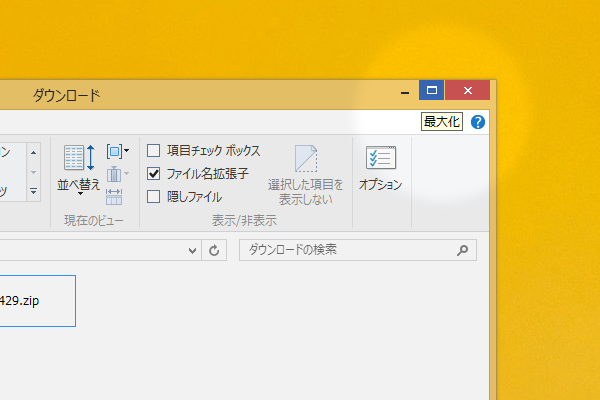Open the オプション folder options
This screenshot has width=600, height=400.
(x=380, y=168)
